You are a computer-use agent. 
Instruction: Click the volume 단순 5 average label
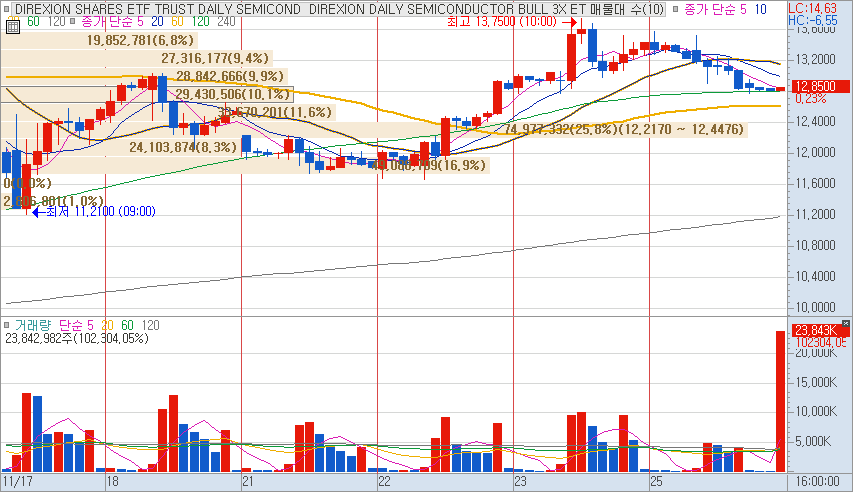click(x=76, y=325)
